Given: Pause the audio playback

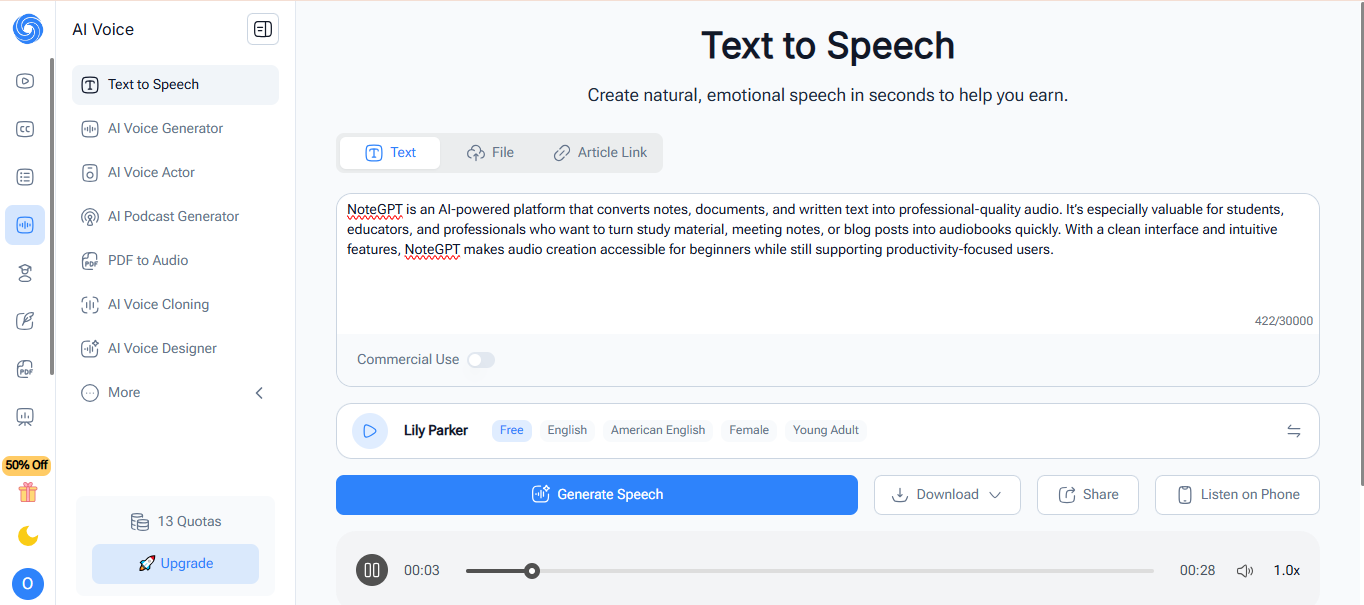Looking at the screenshot, I should 372,570.
